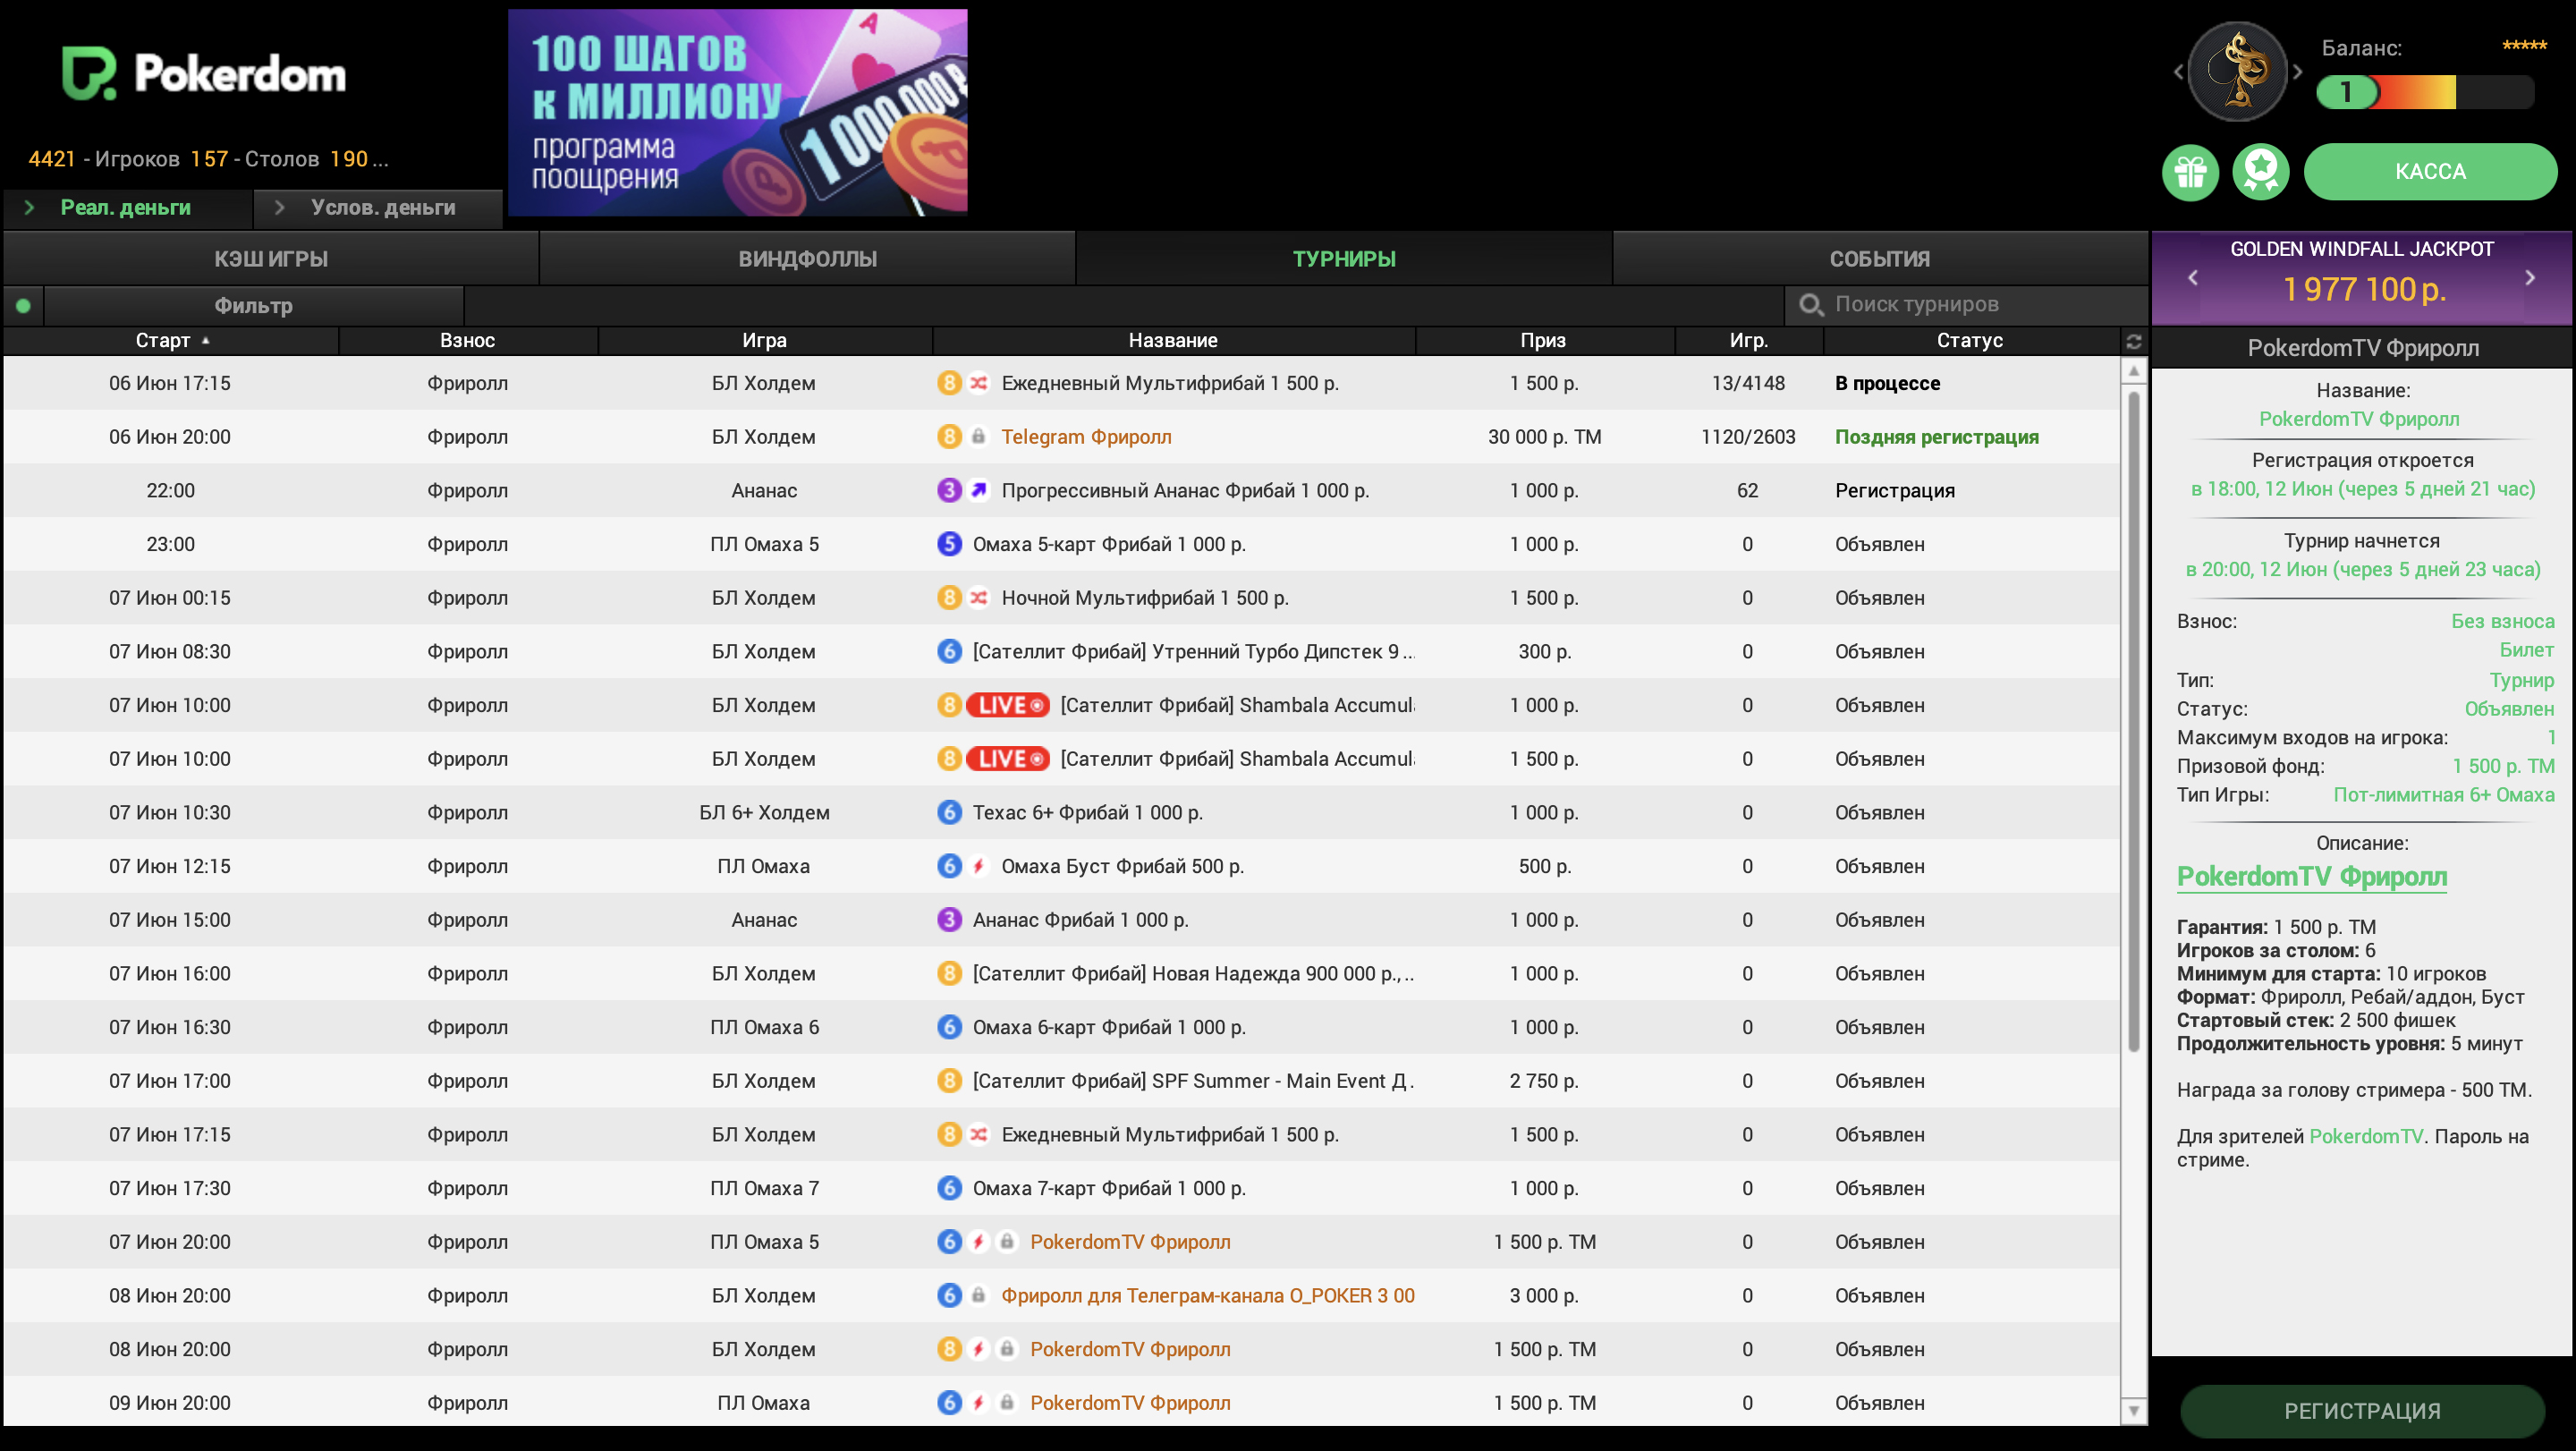This screenshot has height=1451, width=2576.
Task: Open the СОБЫТИЯ tab
Action: coord(1880,259)
